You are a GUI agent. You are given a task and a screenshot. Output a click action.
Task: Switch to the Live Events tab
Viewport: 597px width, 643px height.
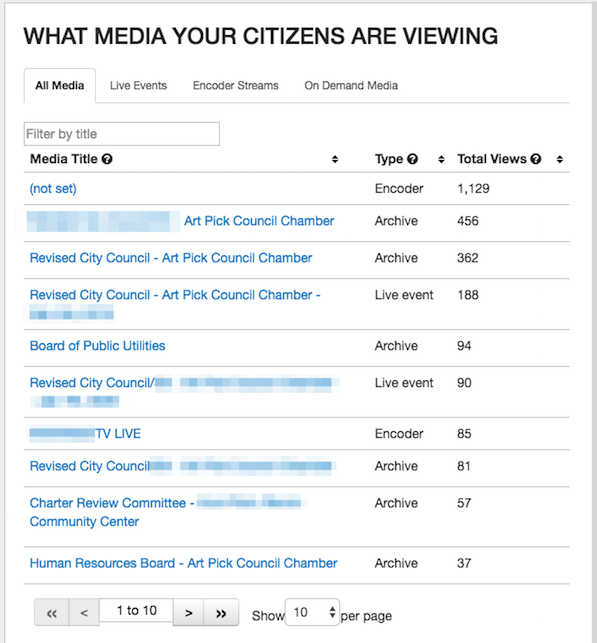pos(138,85)
